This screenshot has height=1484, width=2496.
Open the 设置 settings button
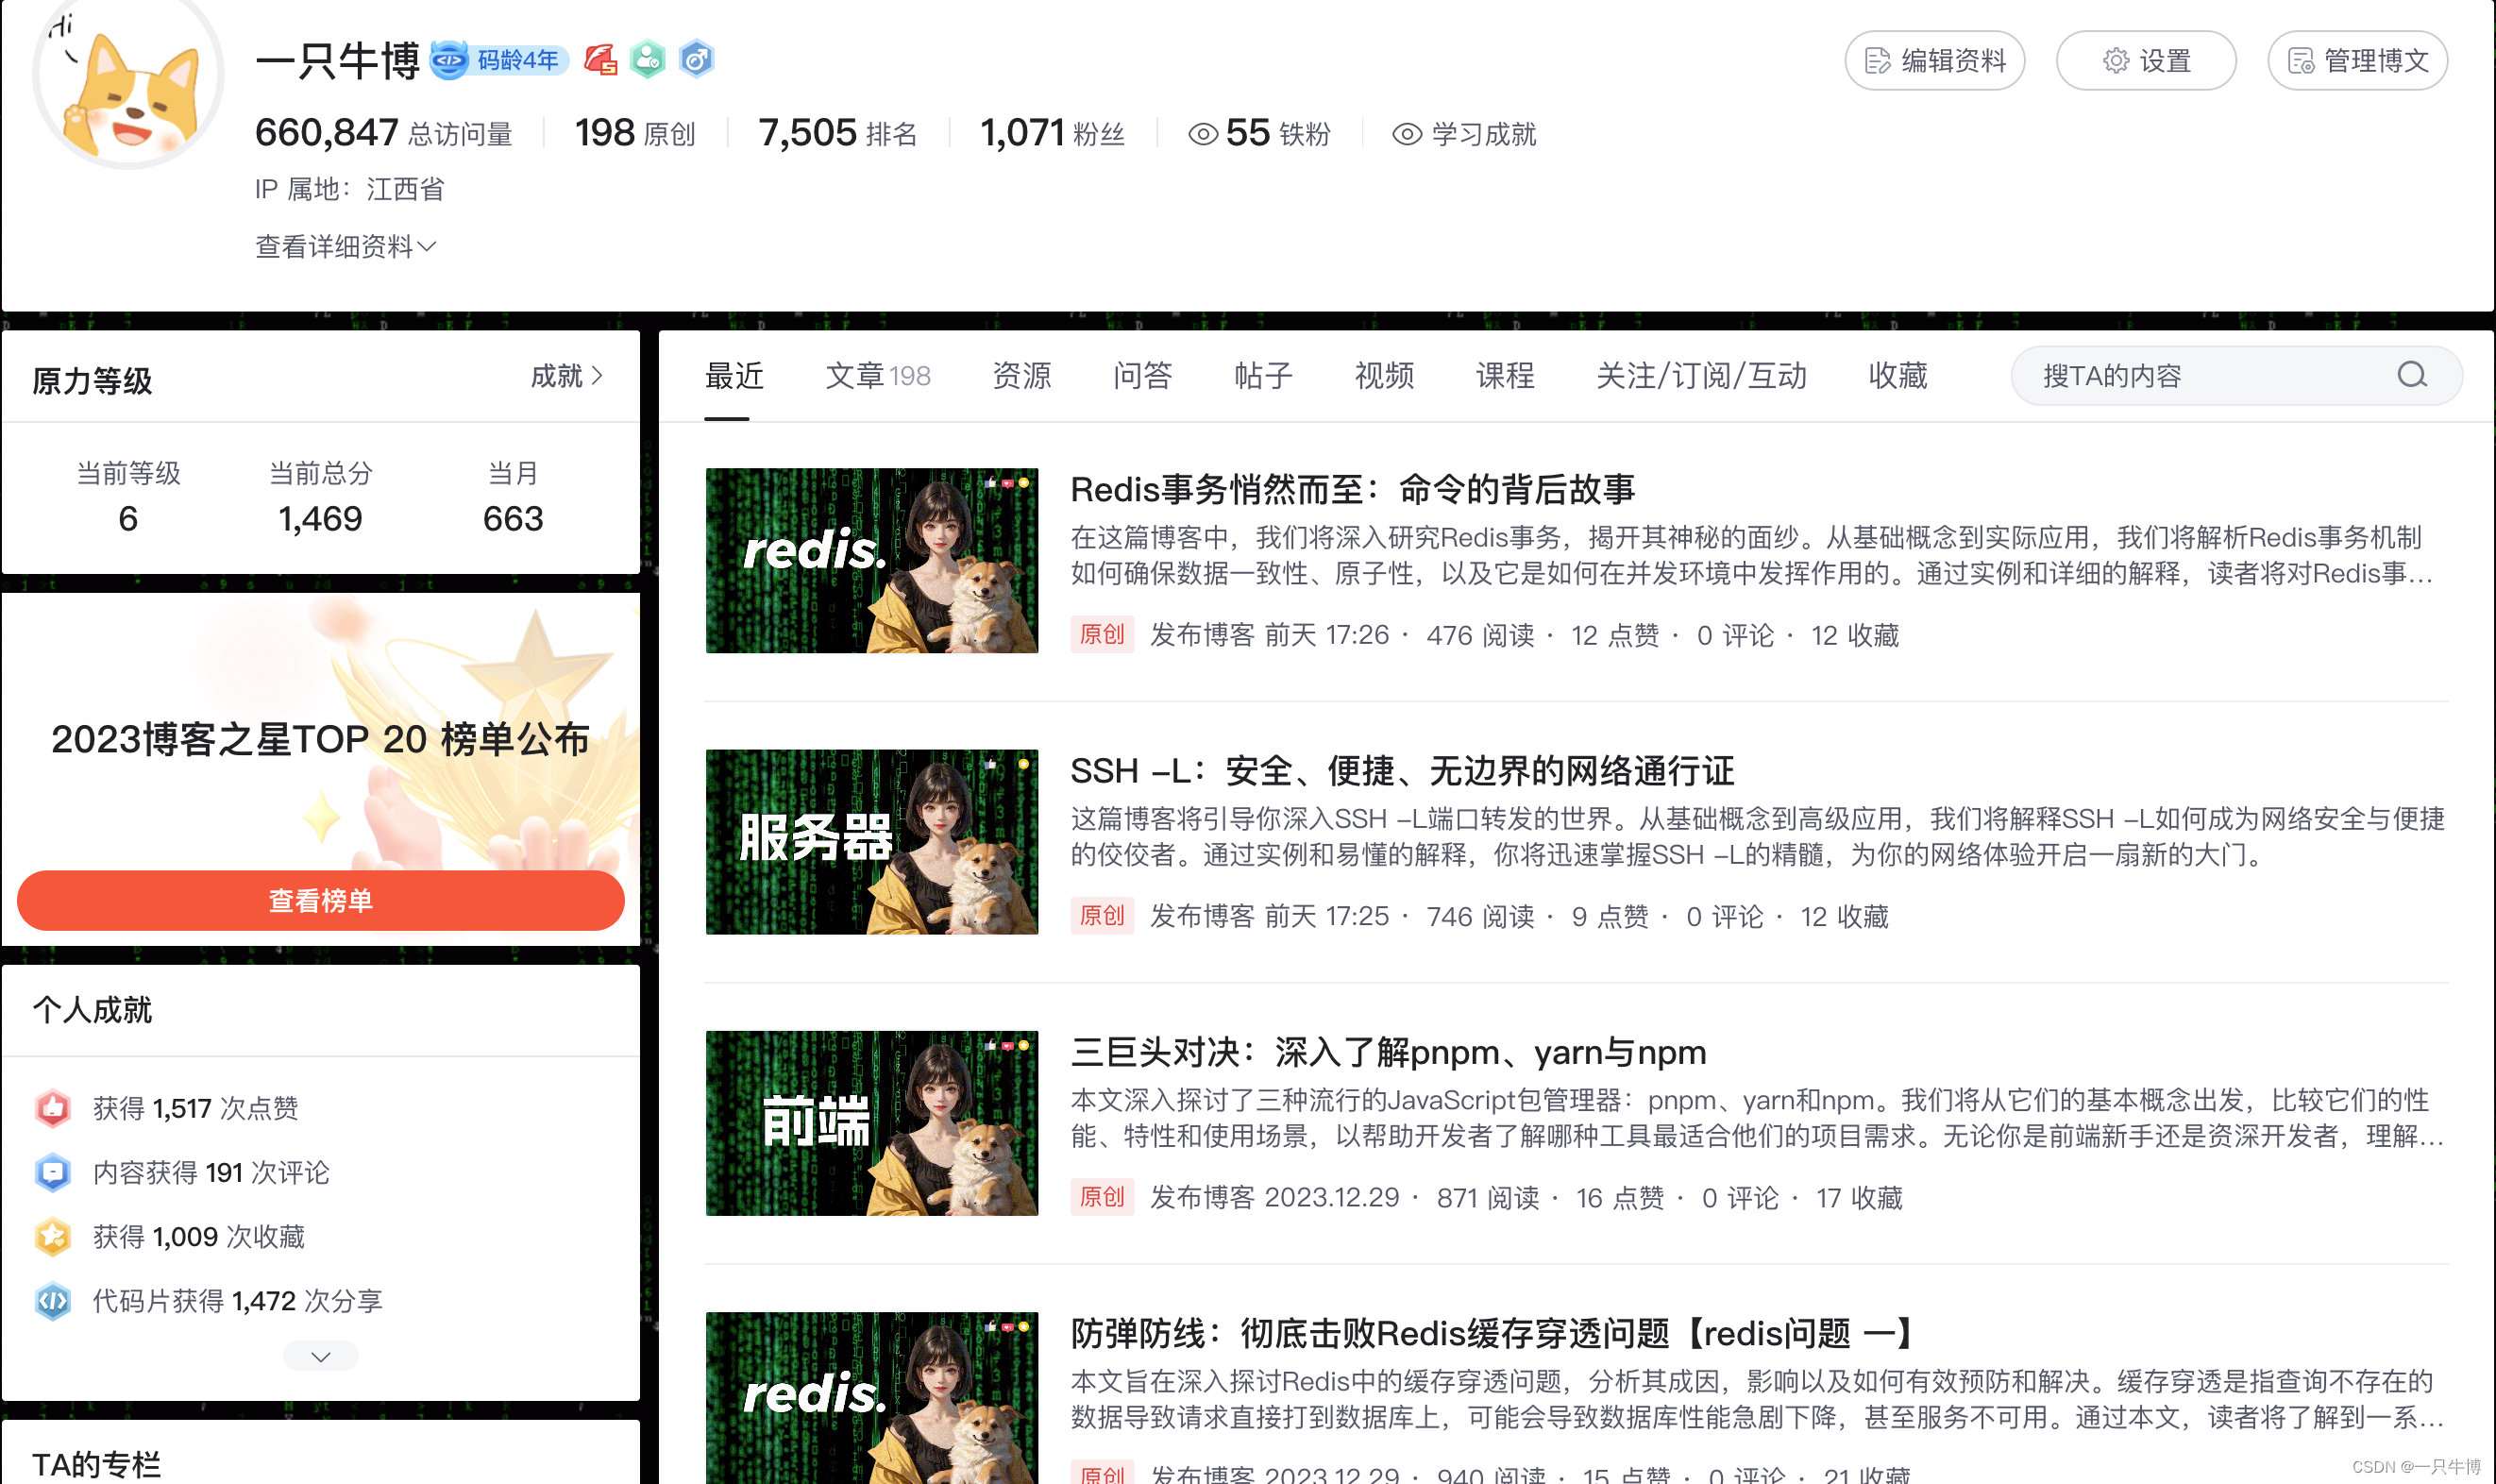(2145, 61)
